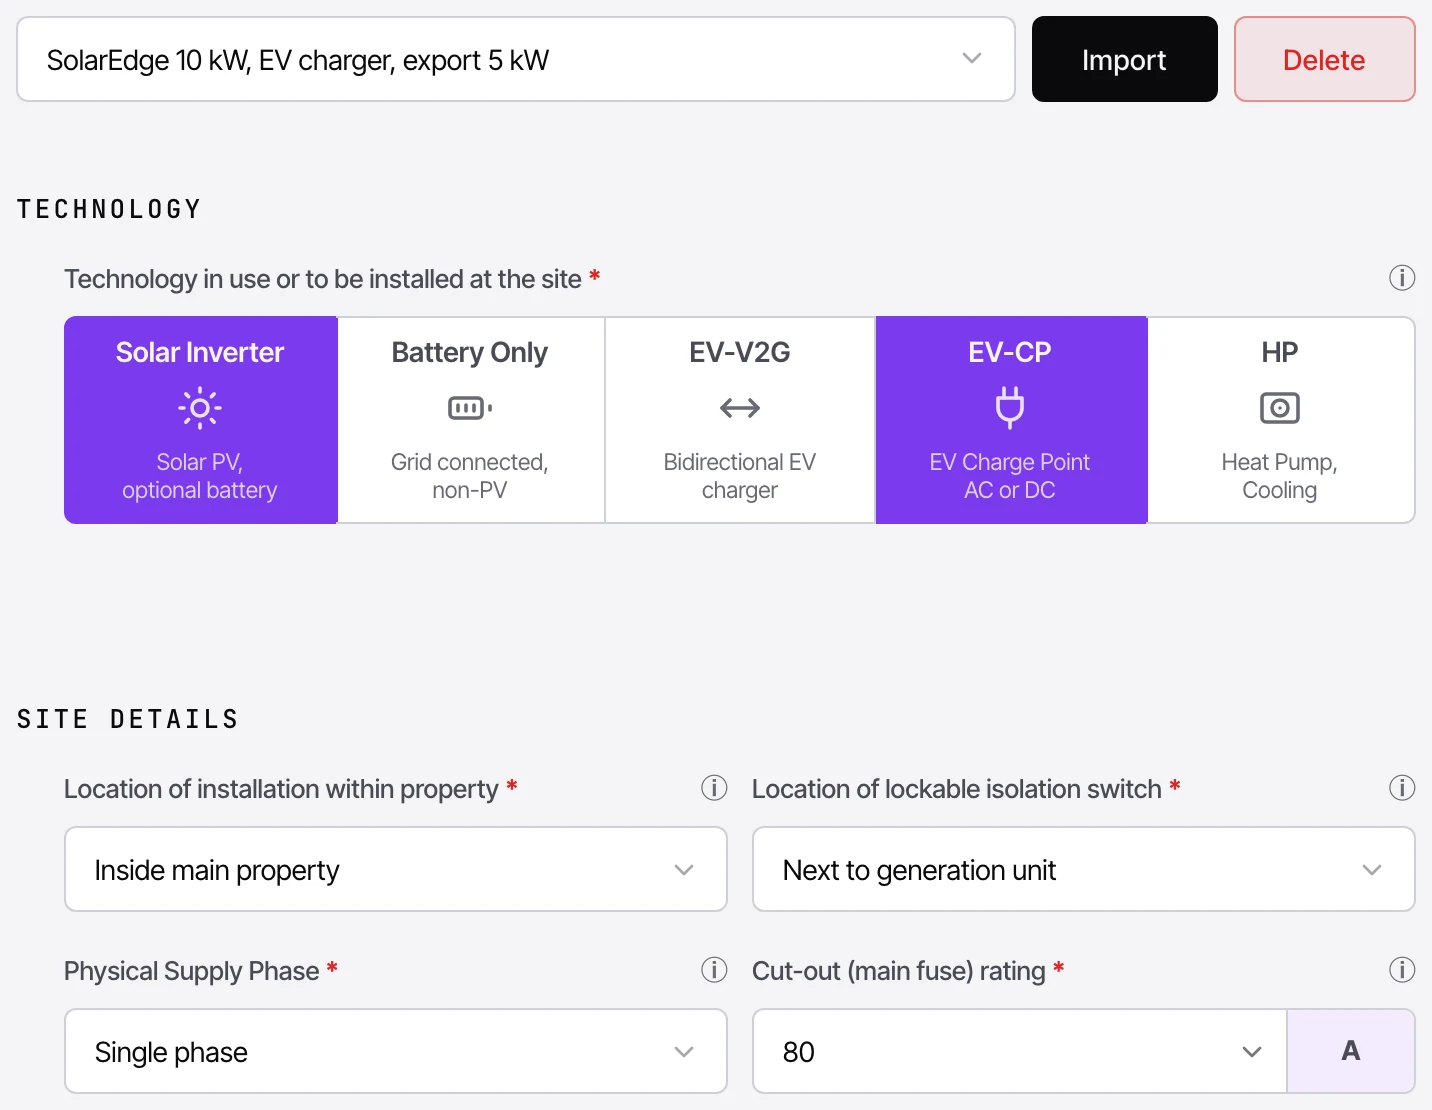Click the bidirectional arrow icon on EV-V2G
The height and width of the screenshot is (1110, 1432).
(x=740, y=408)
